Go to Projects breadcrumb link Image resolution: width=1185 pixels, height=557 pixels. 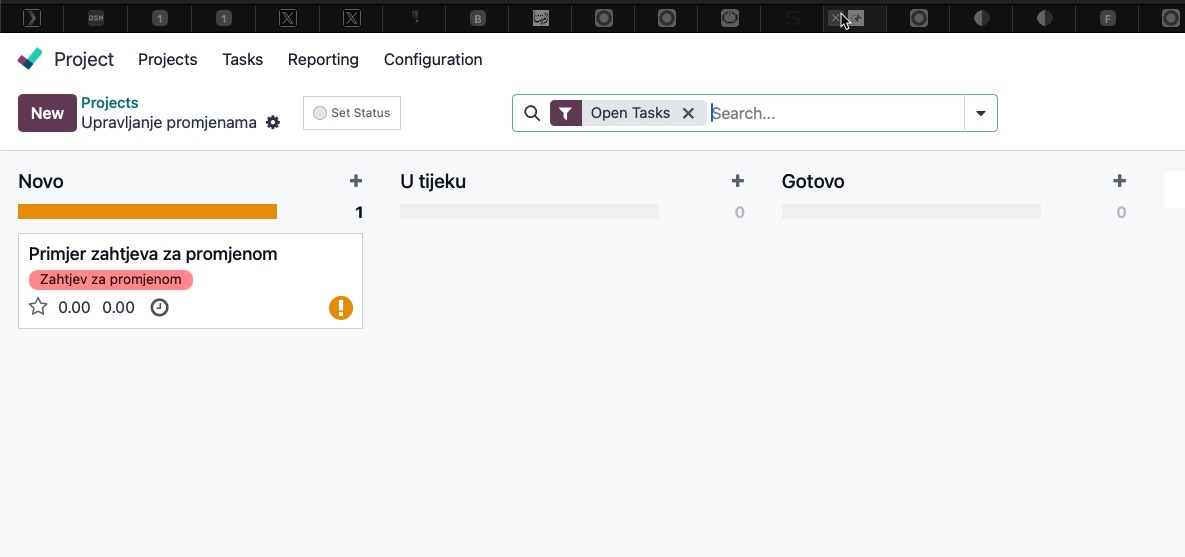[110, 103]
